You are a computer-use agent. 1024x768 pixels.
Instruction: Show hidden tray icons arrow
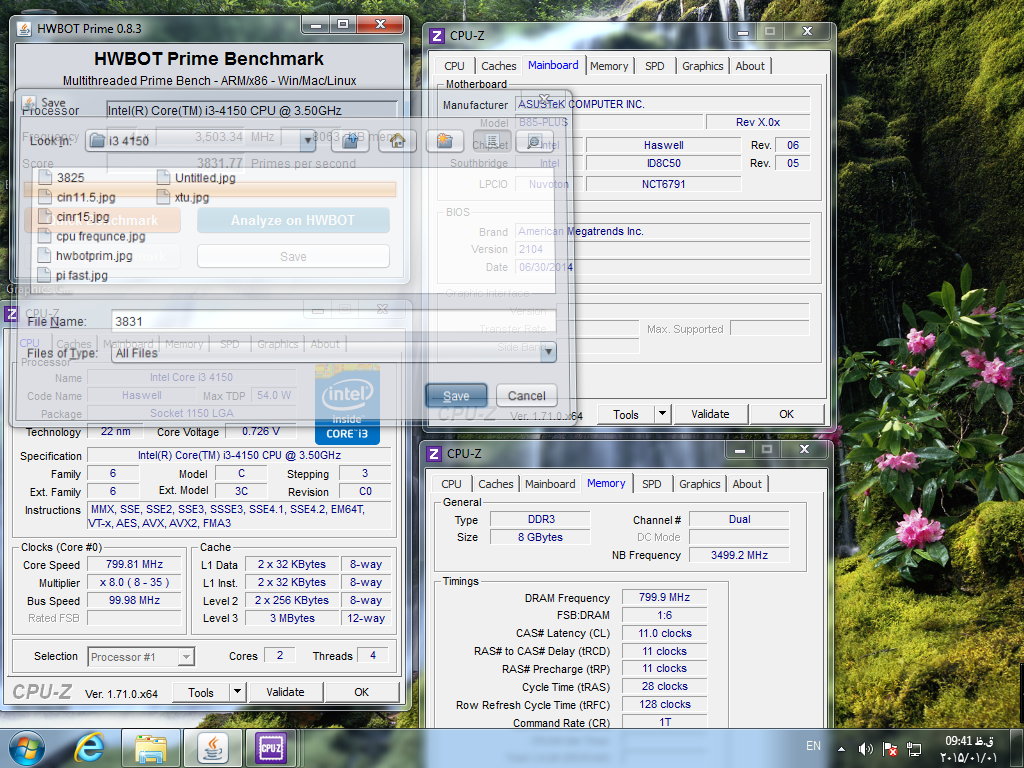(841, 749)
